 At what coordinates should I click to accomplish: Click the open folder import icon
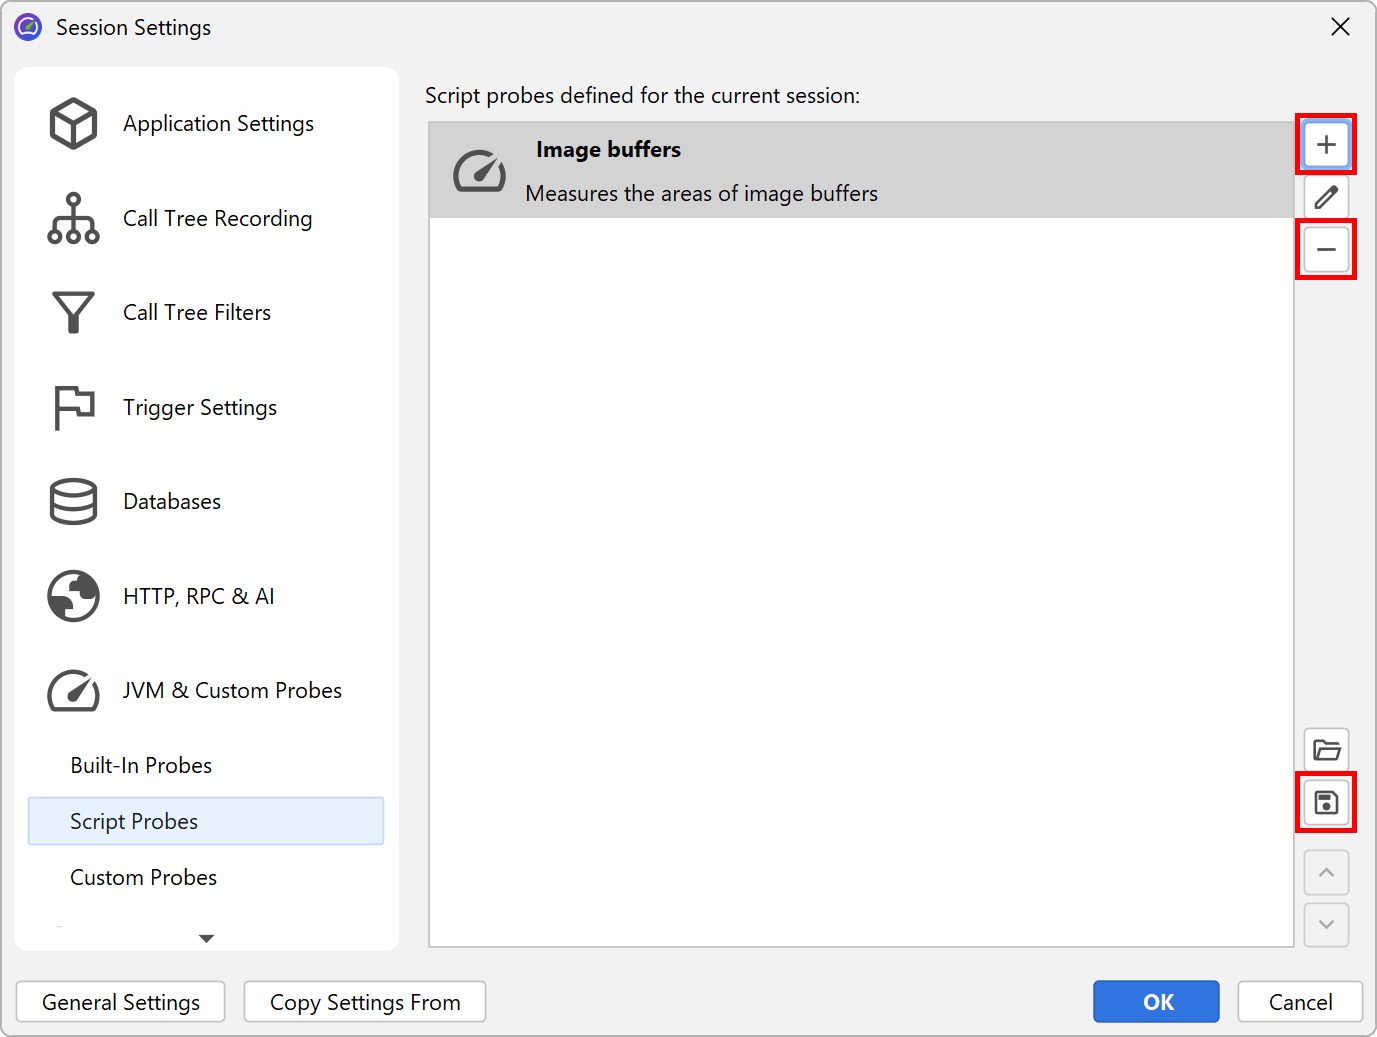(1326, 750)
